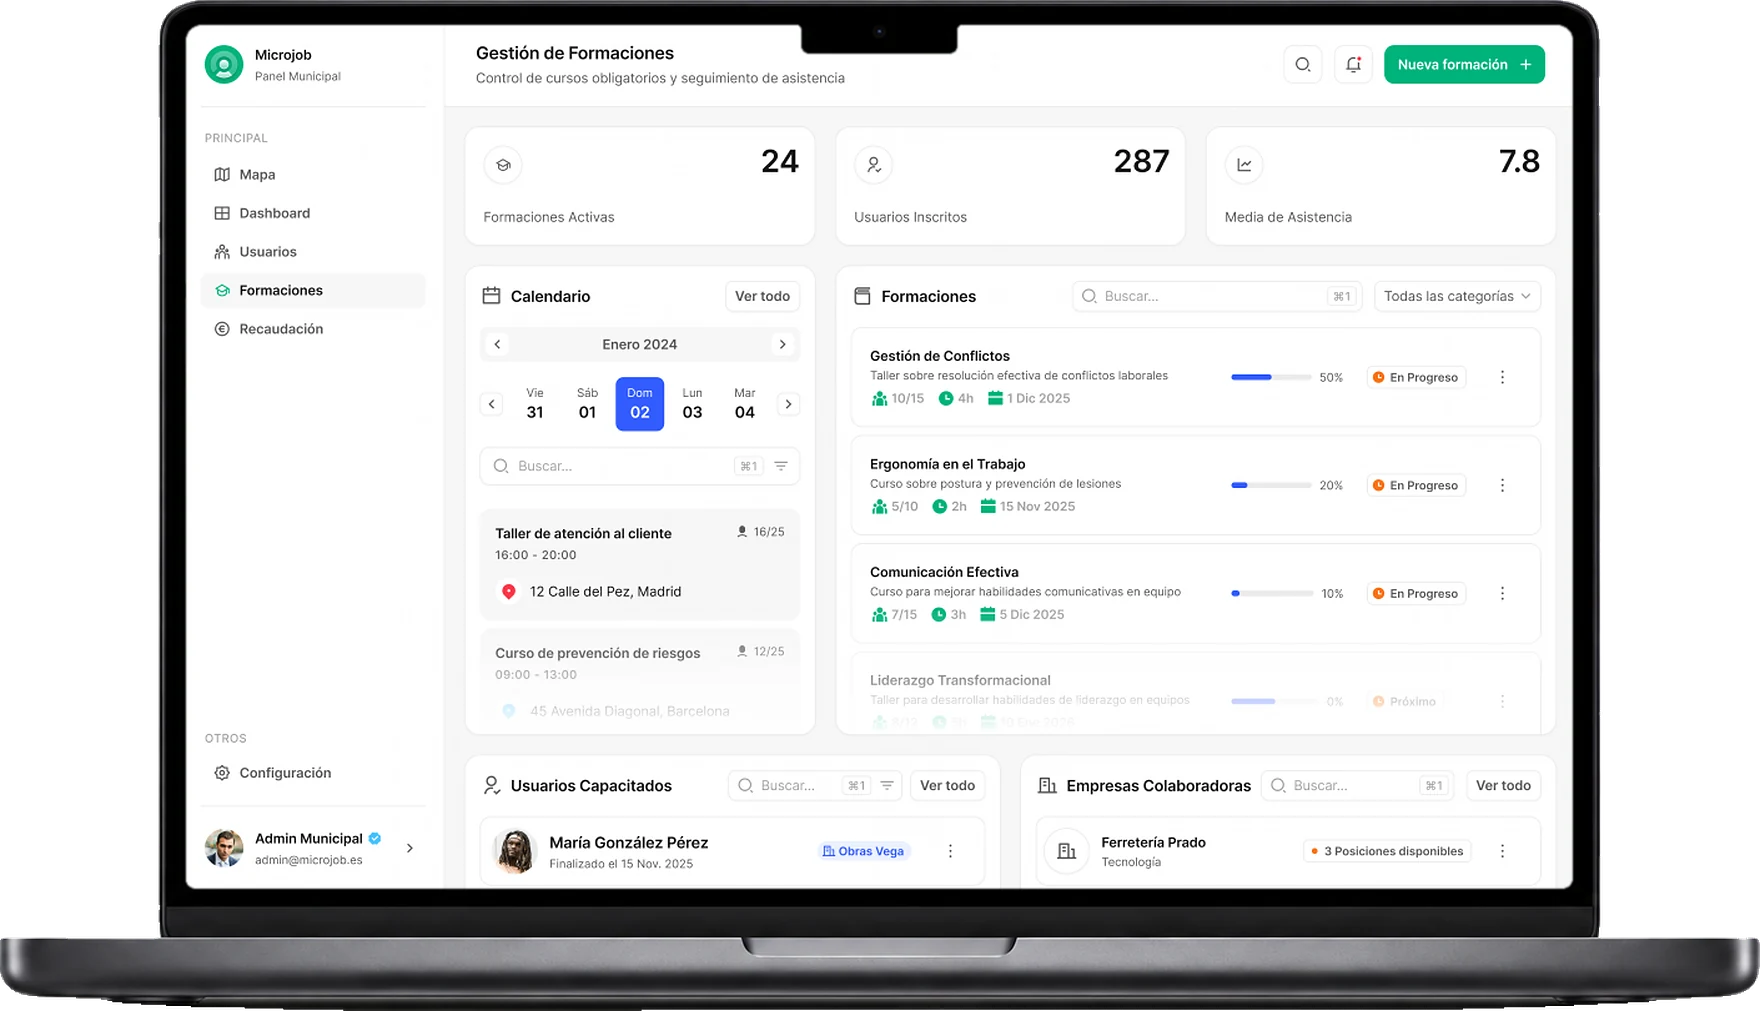Image resolution: width=1760 pixels, height=1011 pixels.
Task: Focus the Empresas Colaboradoras search field
Action: coord(1358,786)
